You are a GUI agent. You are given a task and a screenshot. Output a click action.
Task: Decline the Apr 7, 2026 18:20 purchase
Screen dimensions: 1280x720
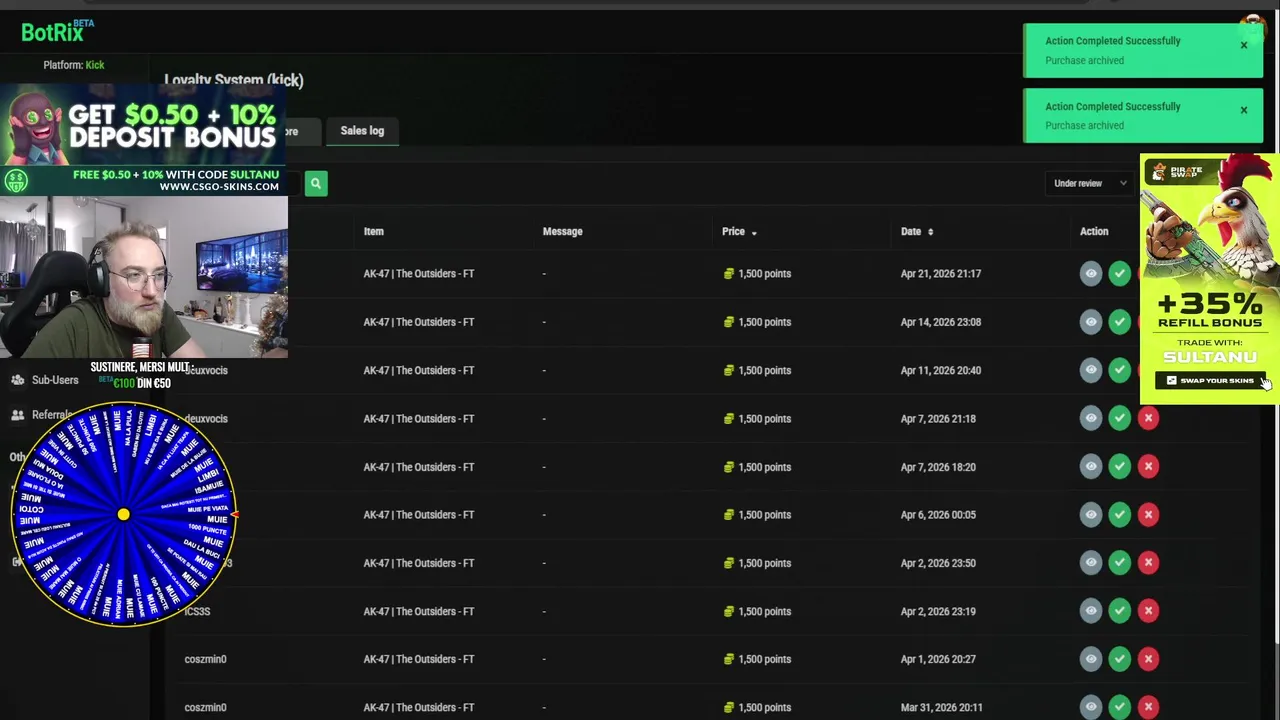pyautogui.click(x=1148, y=466)
